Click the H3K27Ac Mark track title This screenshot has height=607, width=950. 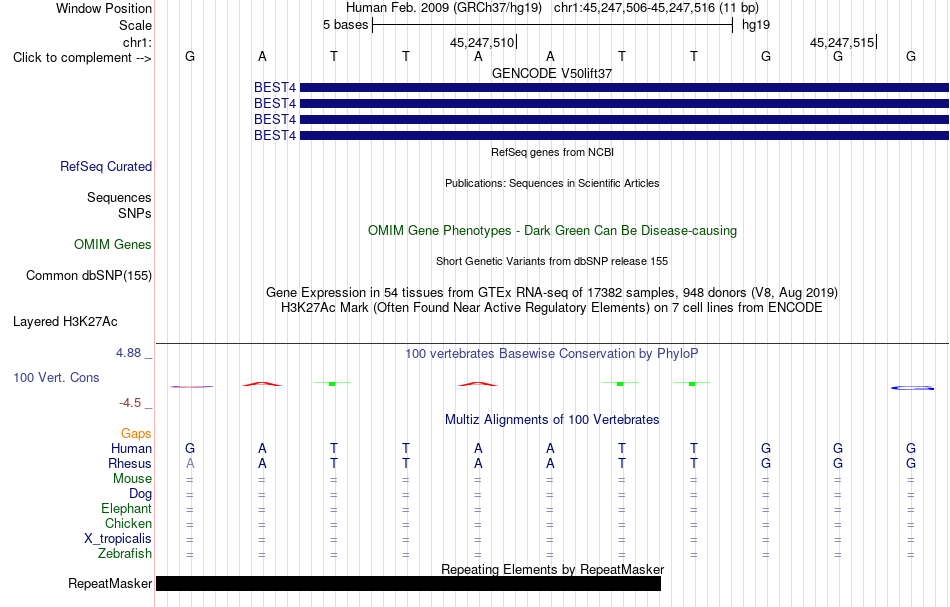pos(552,308)
